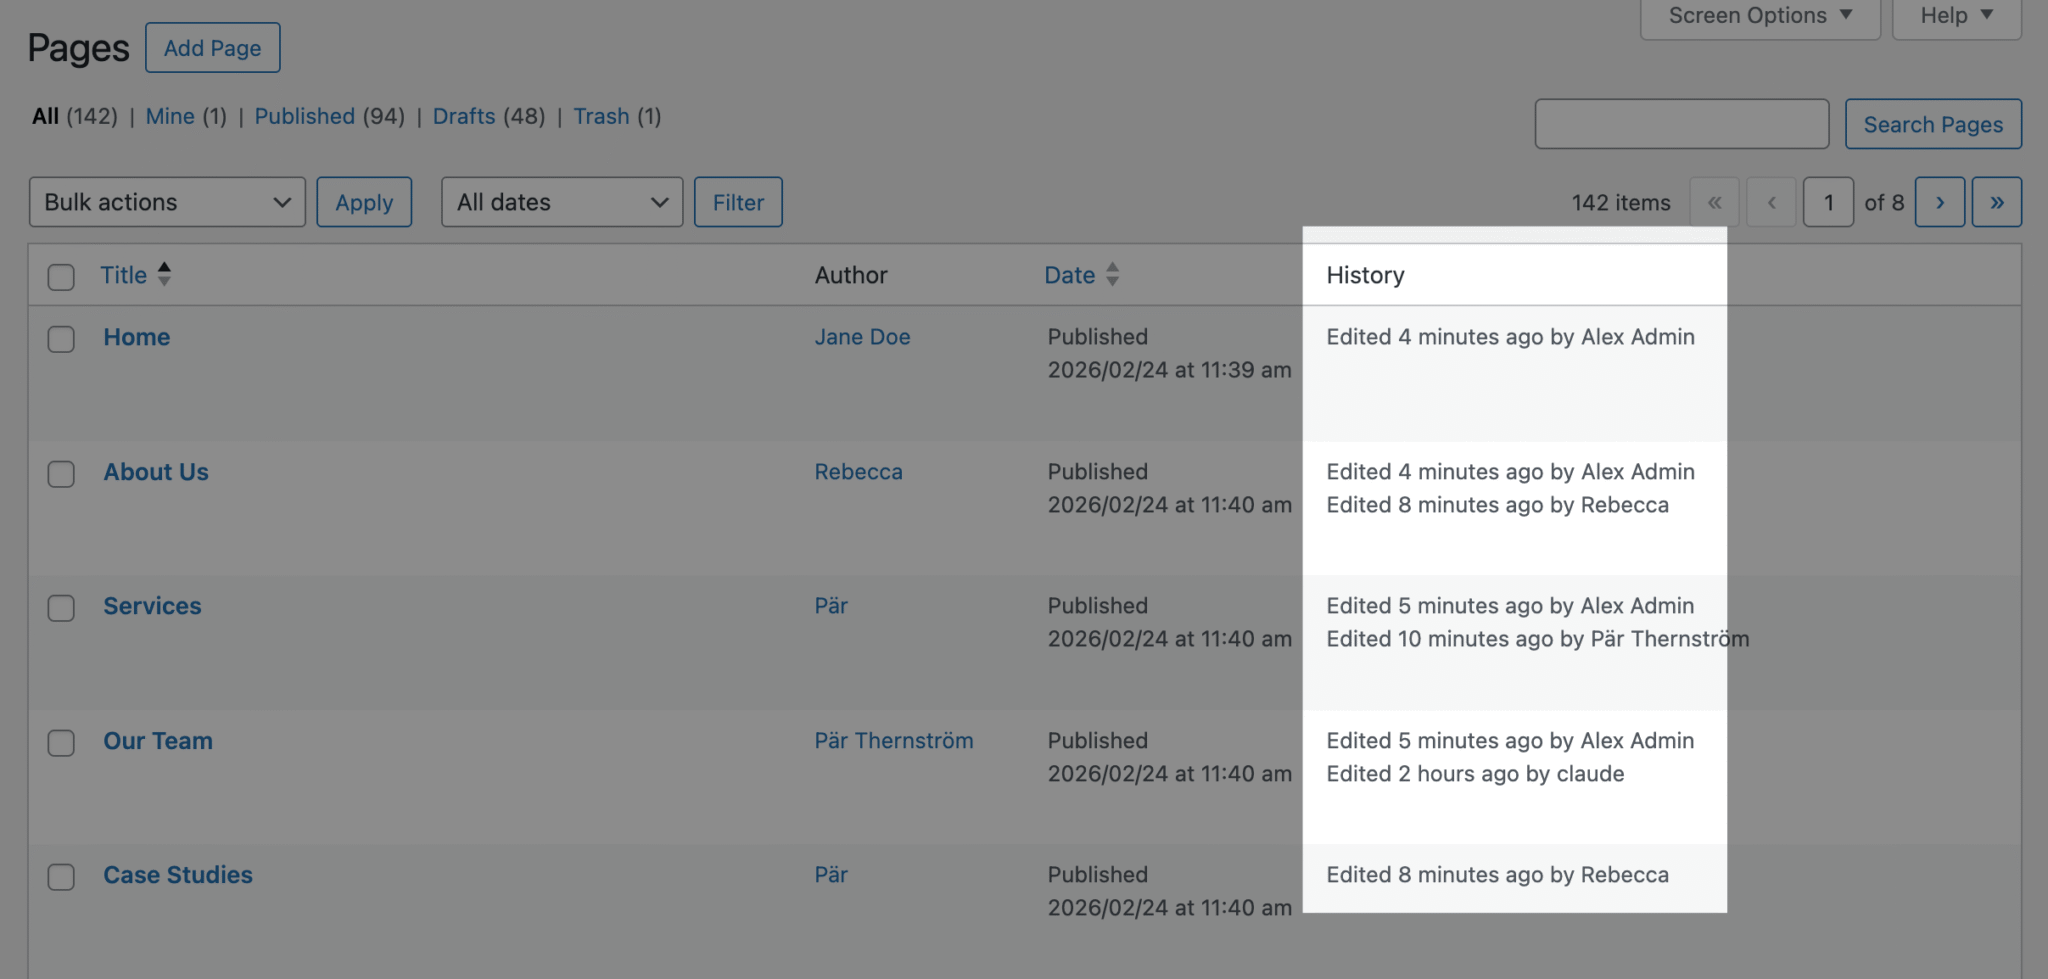Click the Add Page button
The width and height of the screenshot is (2048, 979).
(213, 48)
